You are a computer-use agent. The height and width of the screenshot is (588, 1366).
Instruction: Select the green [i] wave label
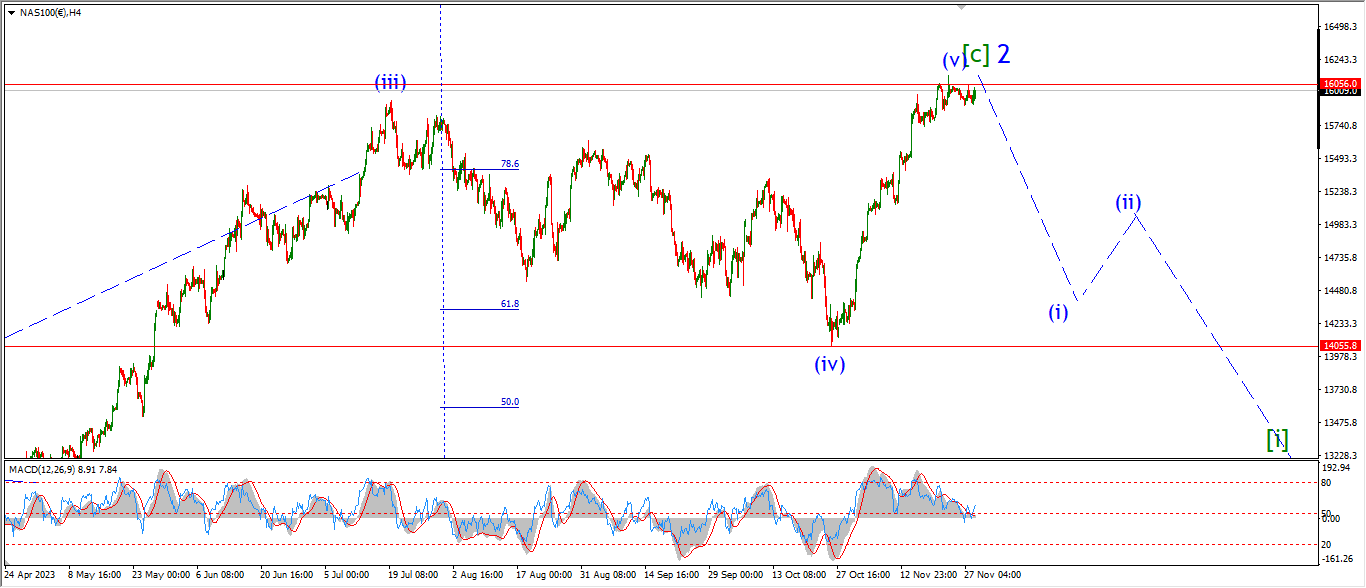1277,438
